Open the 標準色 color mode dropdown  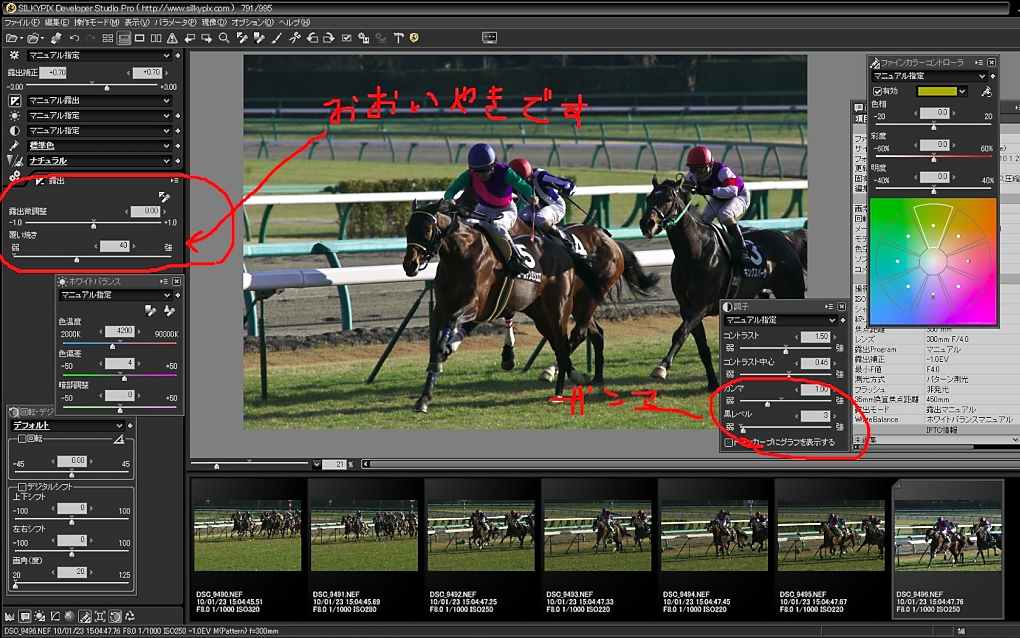pos(99,146)
